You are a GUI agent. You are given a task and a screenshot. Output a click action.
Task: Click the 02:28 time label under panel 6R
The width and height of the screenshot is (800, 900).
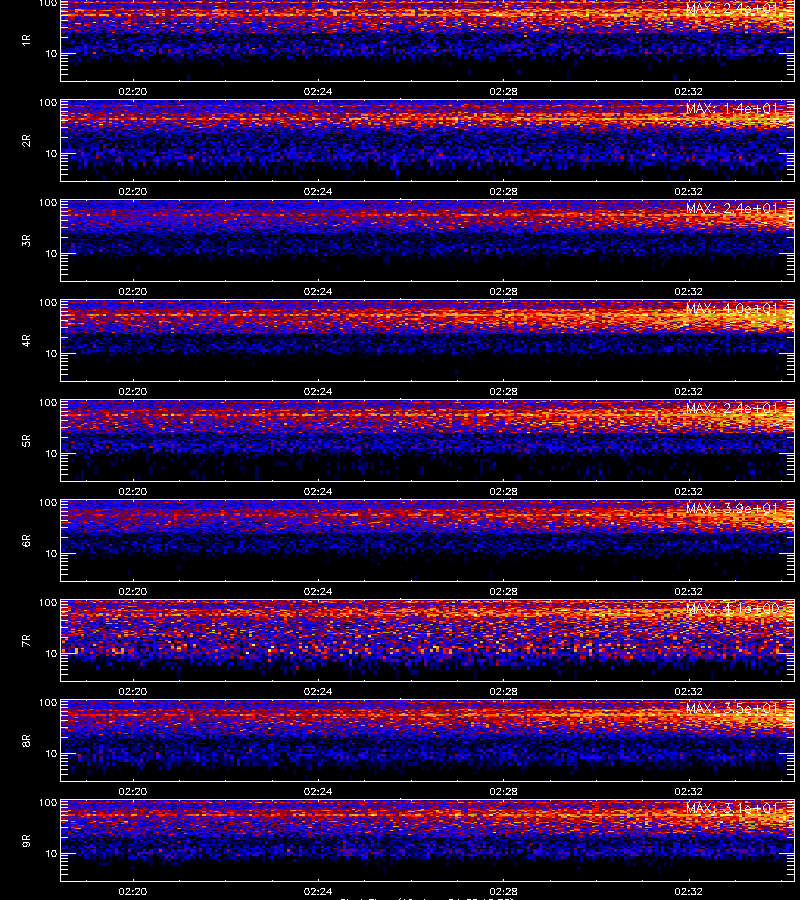503,591
